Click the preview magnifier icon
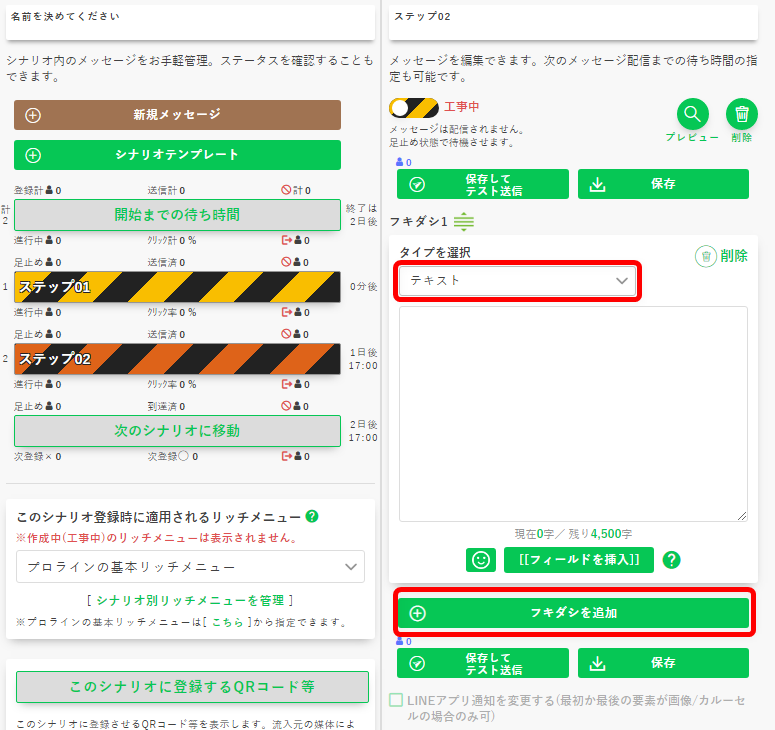The image size is (775, 730). (692, 114)
